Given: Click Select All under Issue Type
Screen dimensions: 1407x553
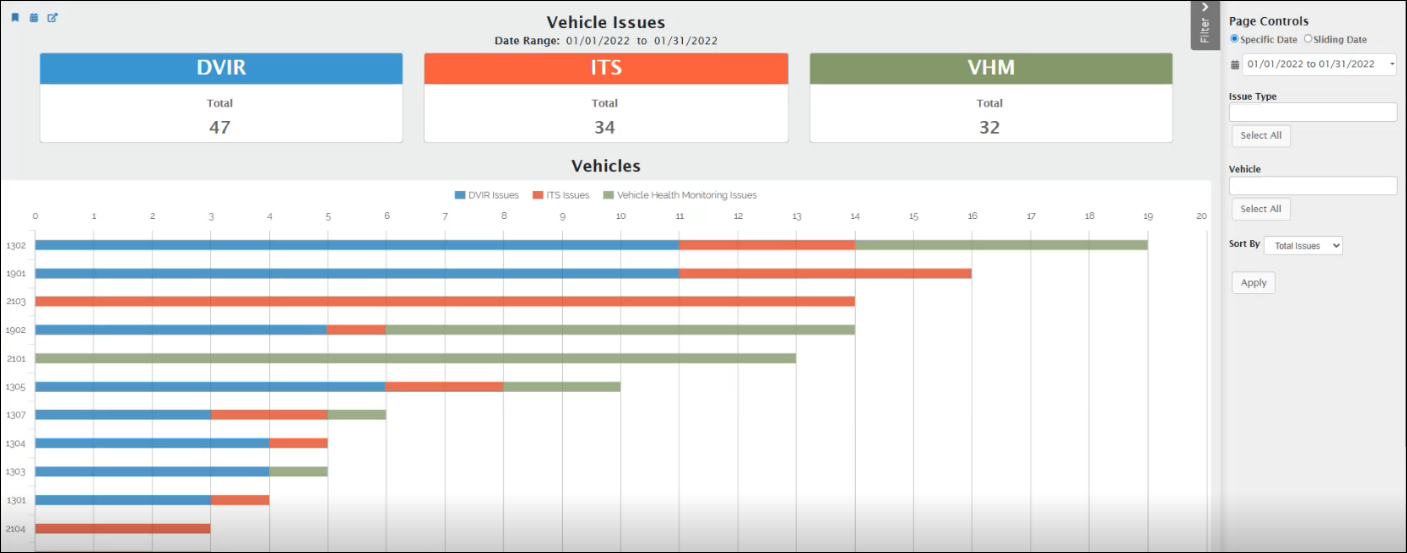Looking at the screenshot, I should point(1260,136).
